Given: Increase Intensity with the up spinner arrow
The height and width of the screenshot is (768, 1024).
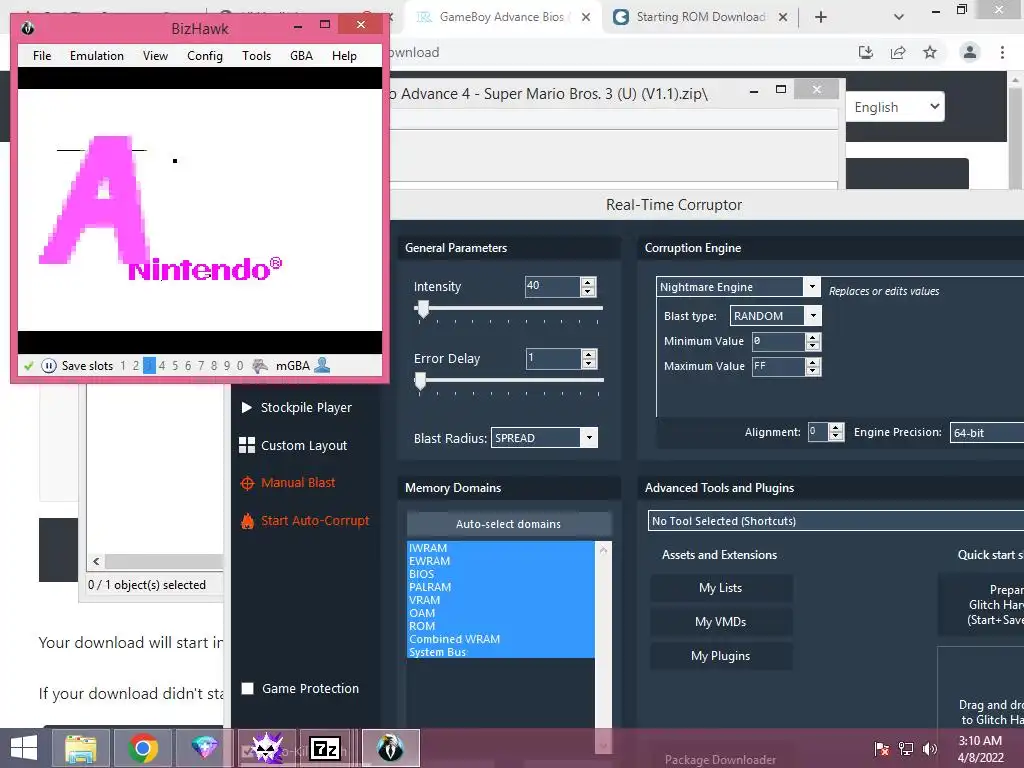Looking at the screenshot, I should (x=588, y=282).
